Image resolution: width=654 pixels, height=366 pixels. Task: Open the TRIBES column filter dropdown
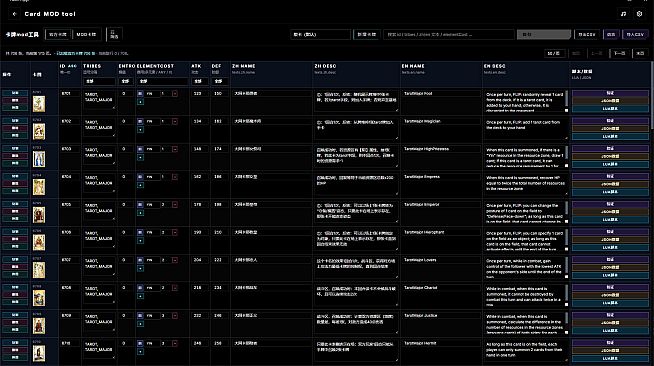(x=99, y=81)
